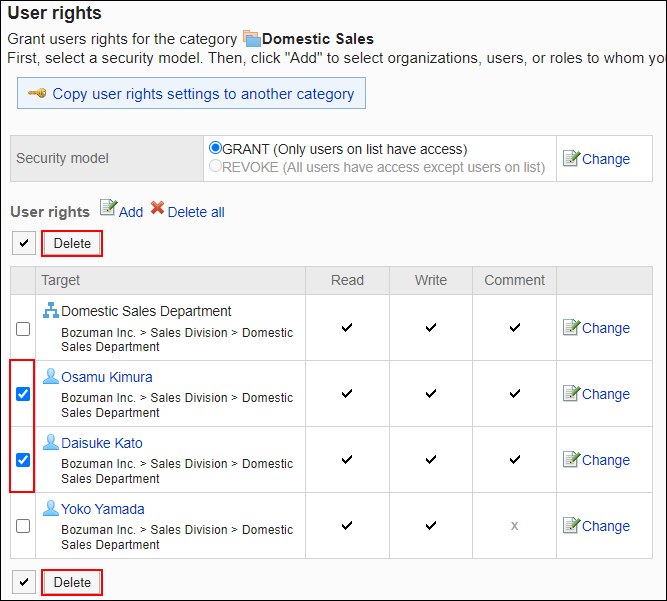Click the organization icon for Domestic Sales Department
This screenshot has width=667, height=601.
51,310
